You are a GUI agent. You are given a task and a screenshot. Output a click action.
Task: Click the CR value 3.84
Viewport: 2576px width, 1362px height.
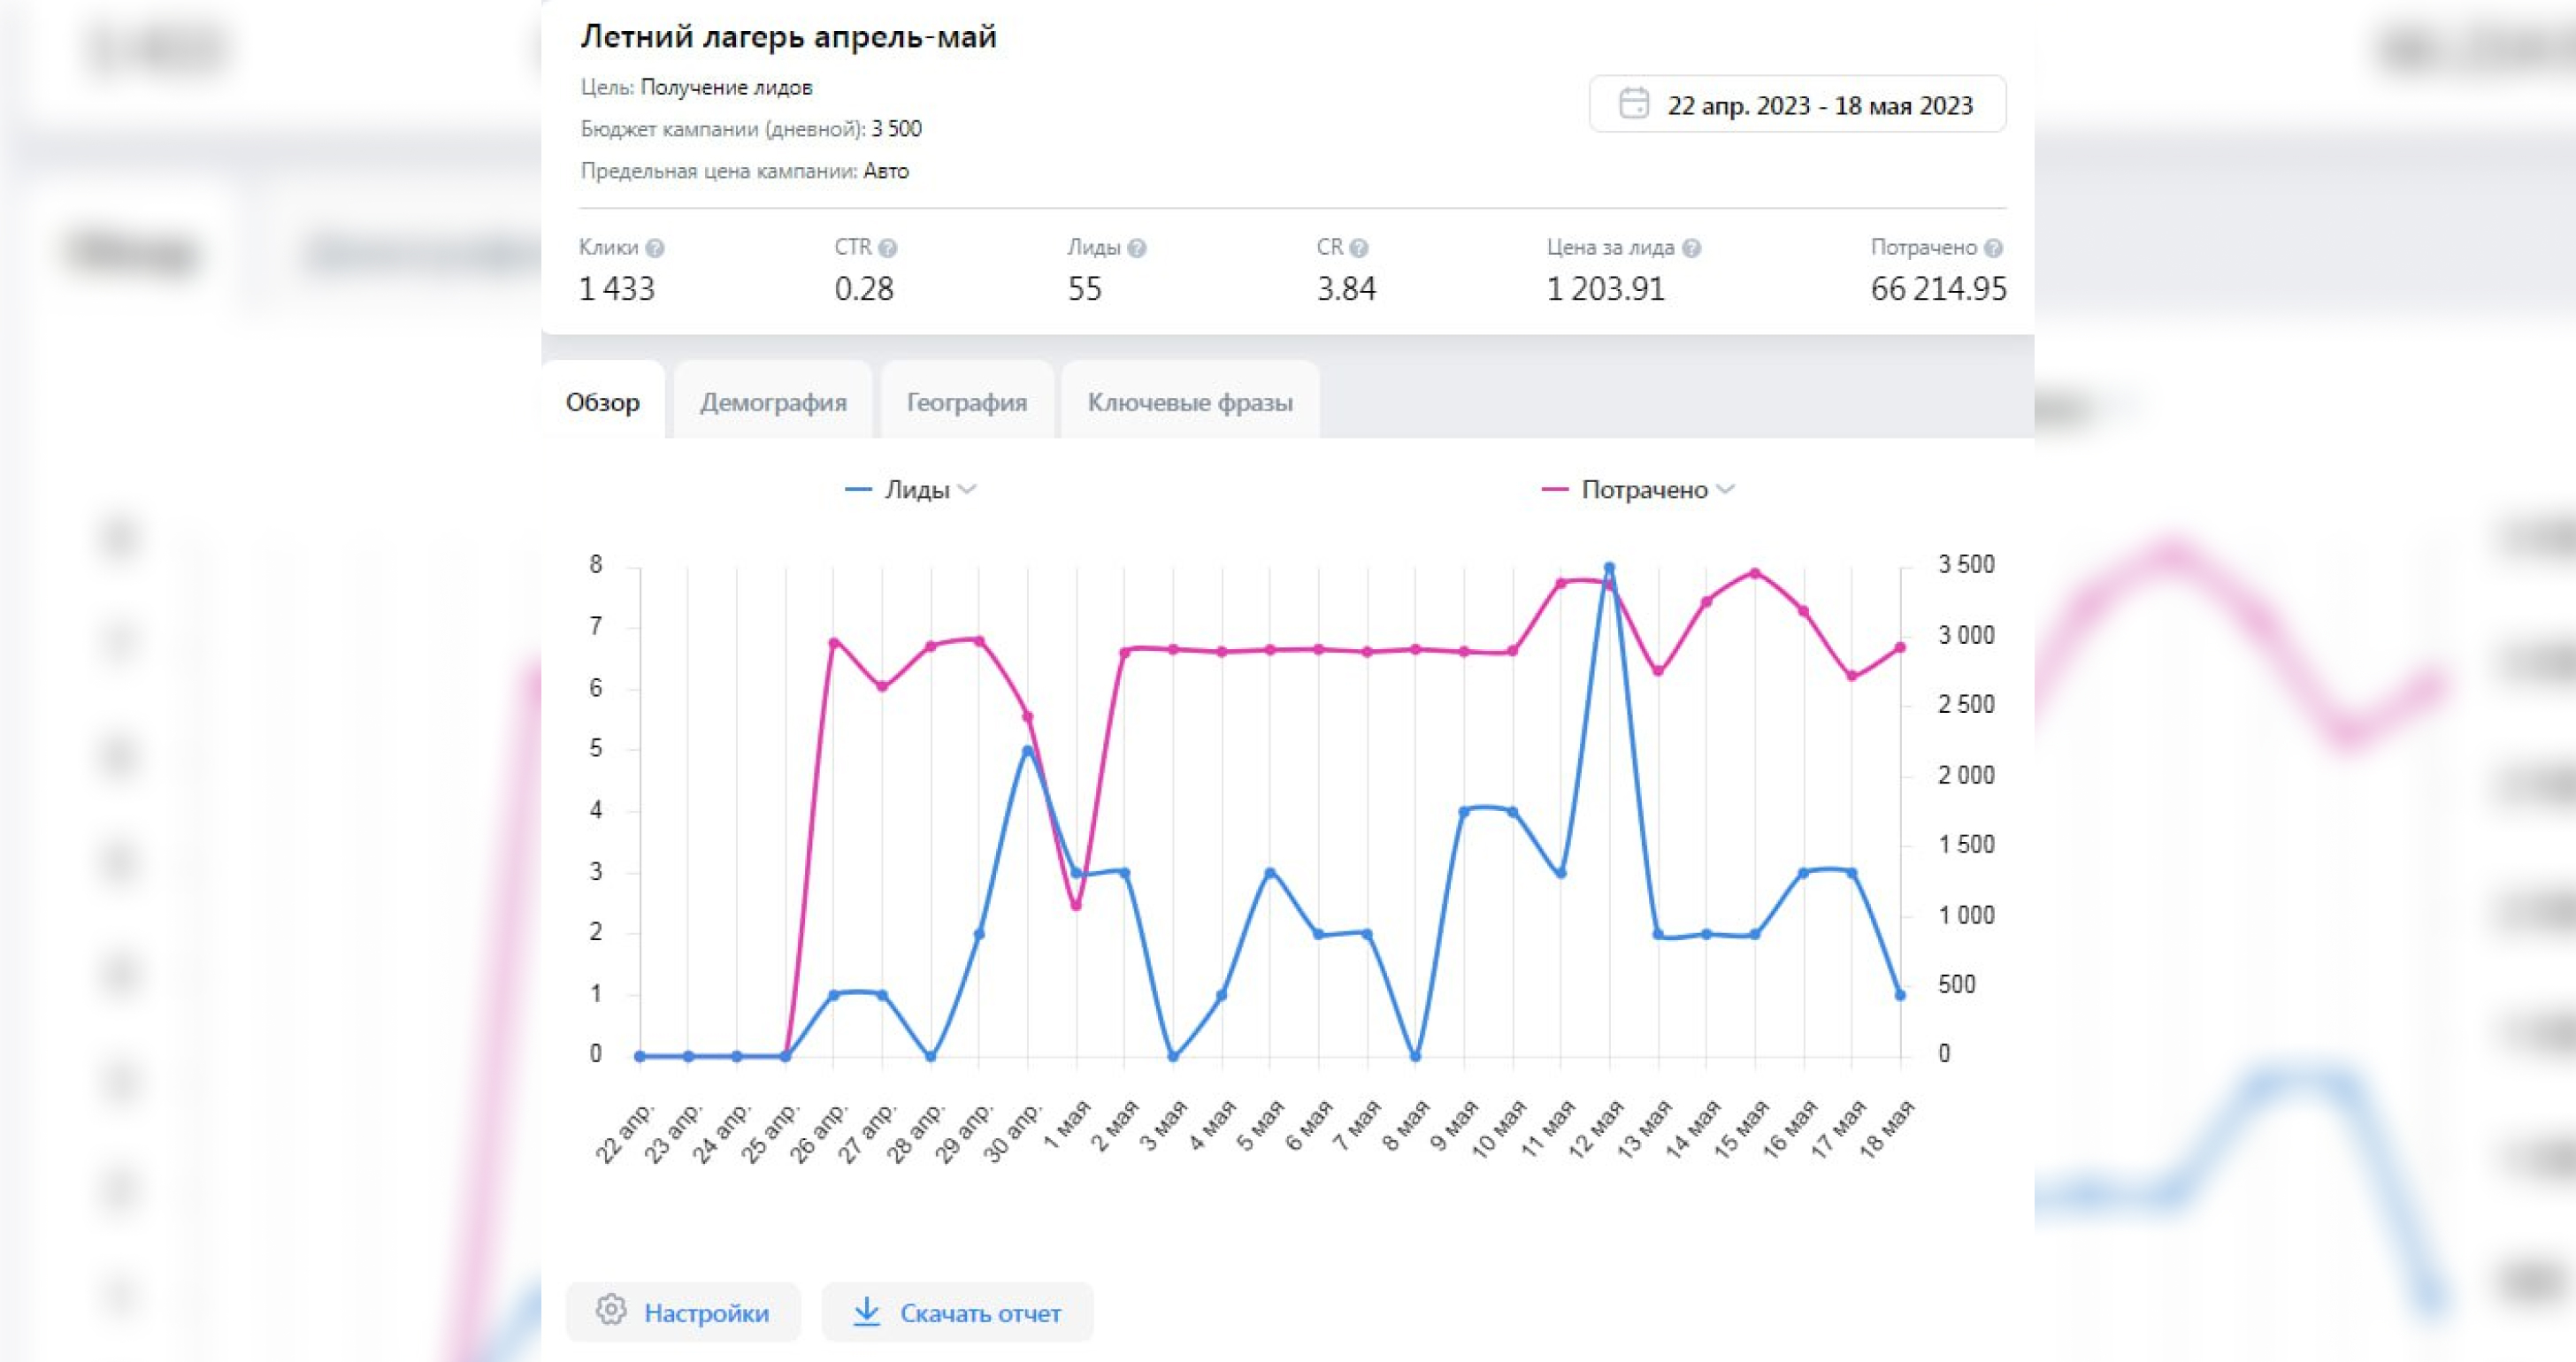(1346, 289)
